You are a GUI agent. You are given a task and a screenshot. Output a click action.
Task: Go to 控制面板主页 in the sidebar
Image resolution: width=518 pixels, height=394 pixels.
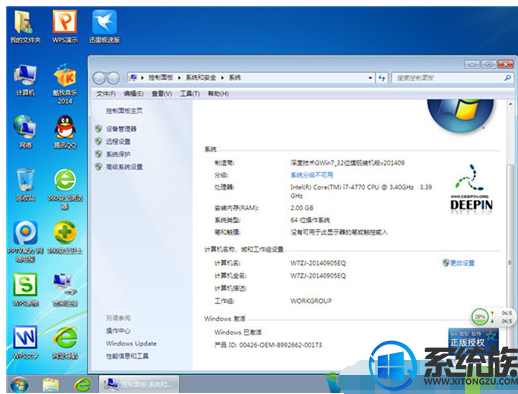pos(124,111)
